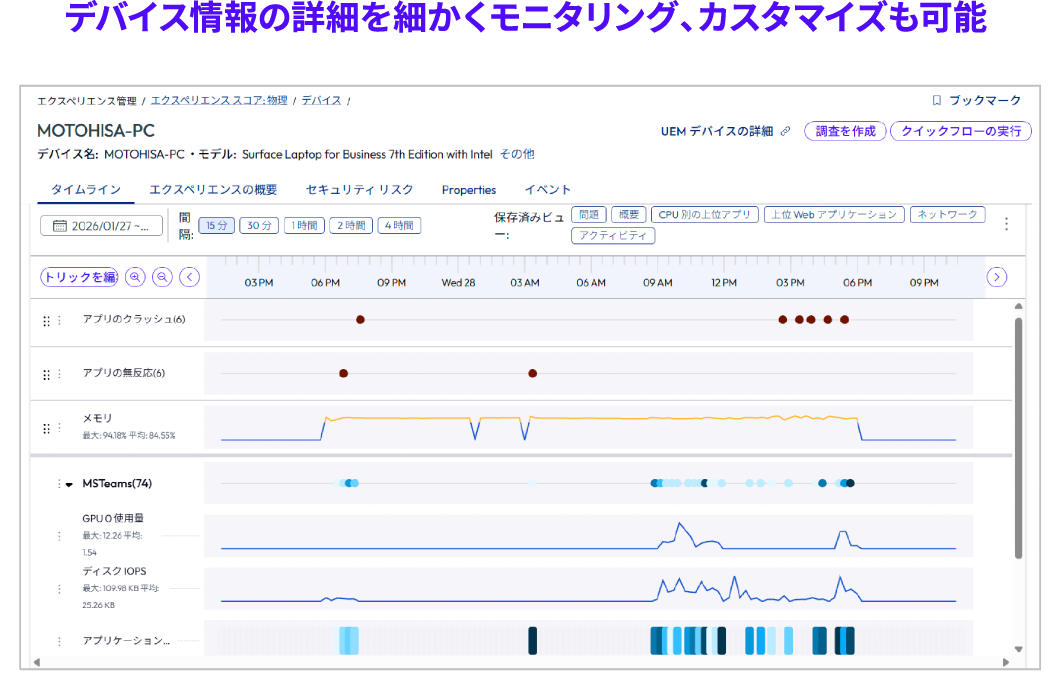Zoom out of the timeline
The height and width of the screenshot is (683, 1050).
[162, 277]
